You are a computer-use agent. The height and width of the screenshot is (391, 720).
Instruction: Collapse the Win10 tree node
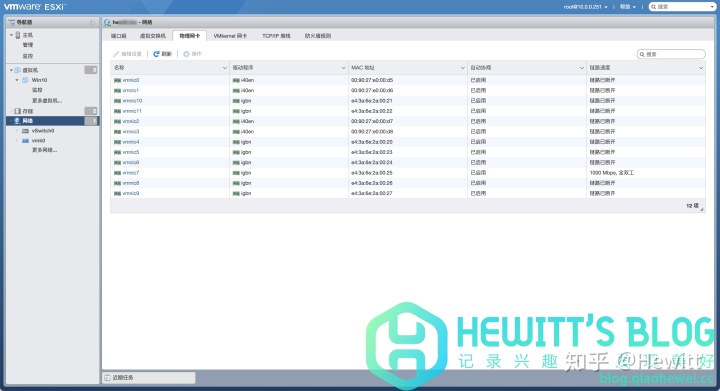pos(17,80)
